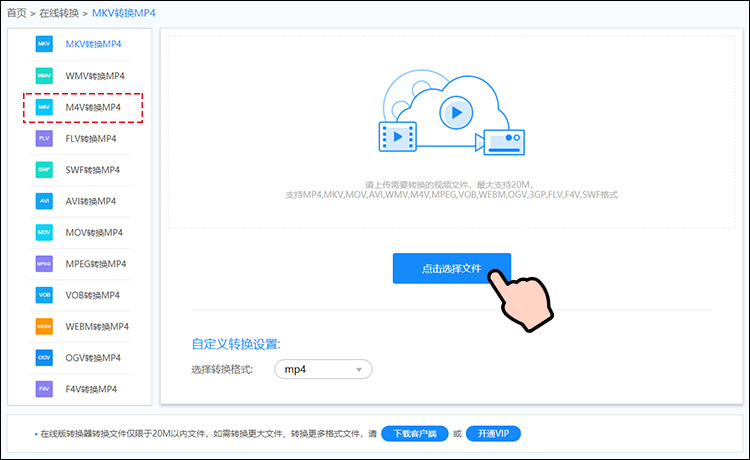
Task: Click the VOB format icon in sidebar
Action: (44, 295)
